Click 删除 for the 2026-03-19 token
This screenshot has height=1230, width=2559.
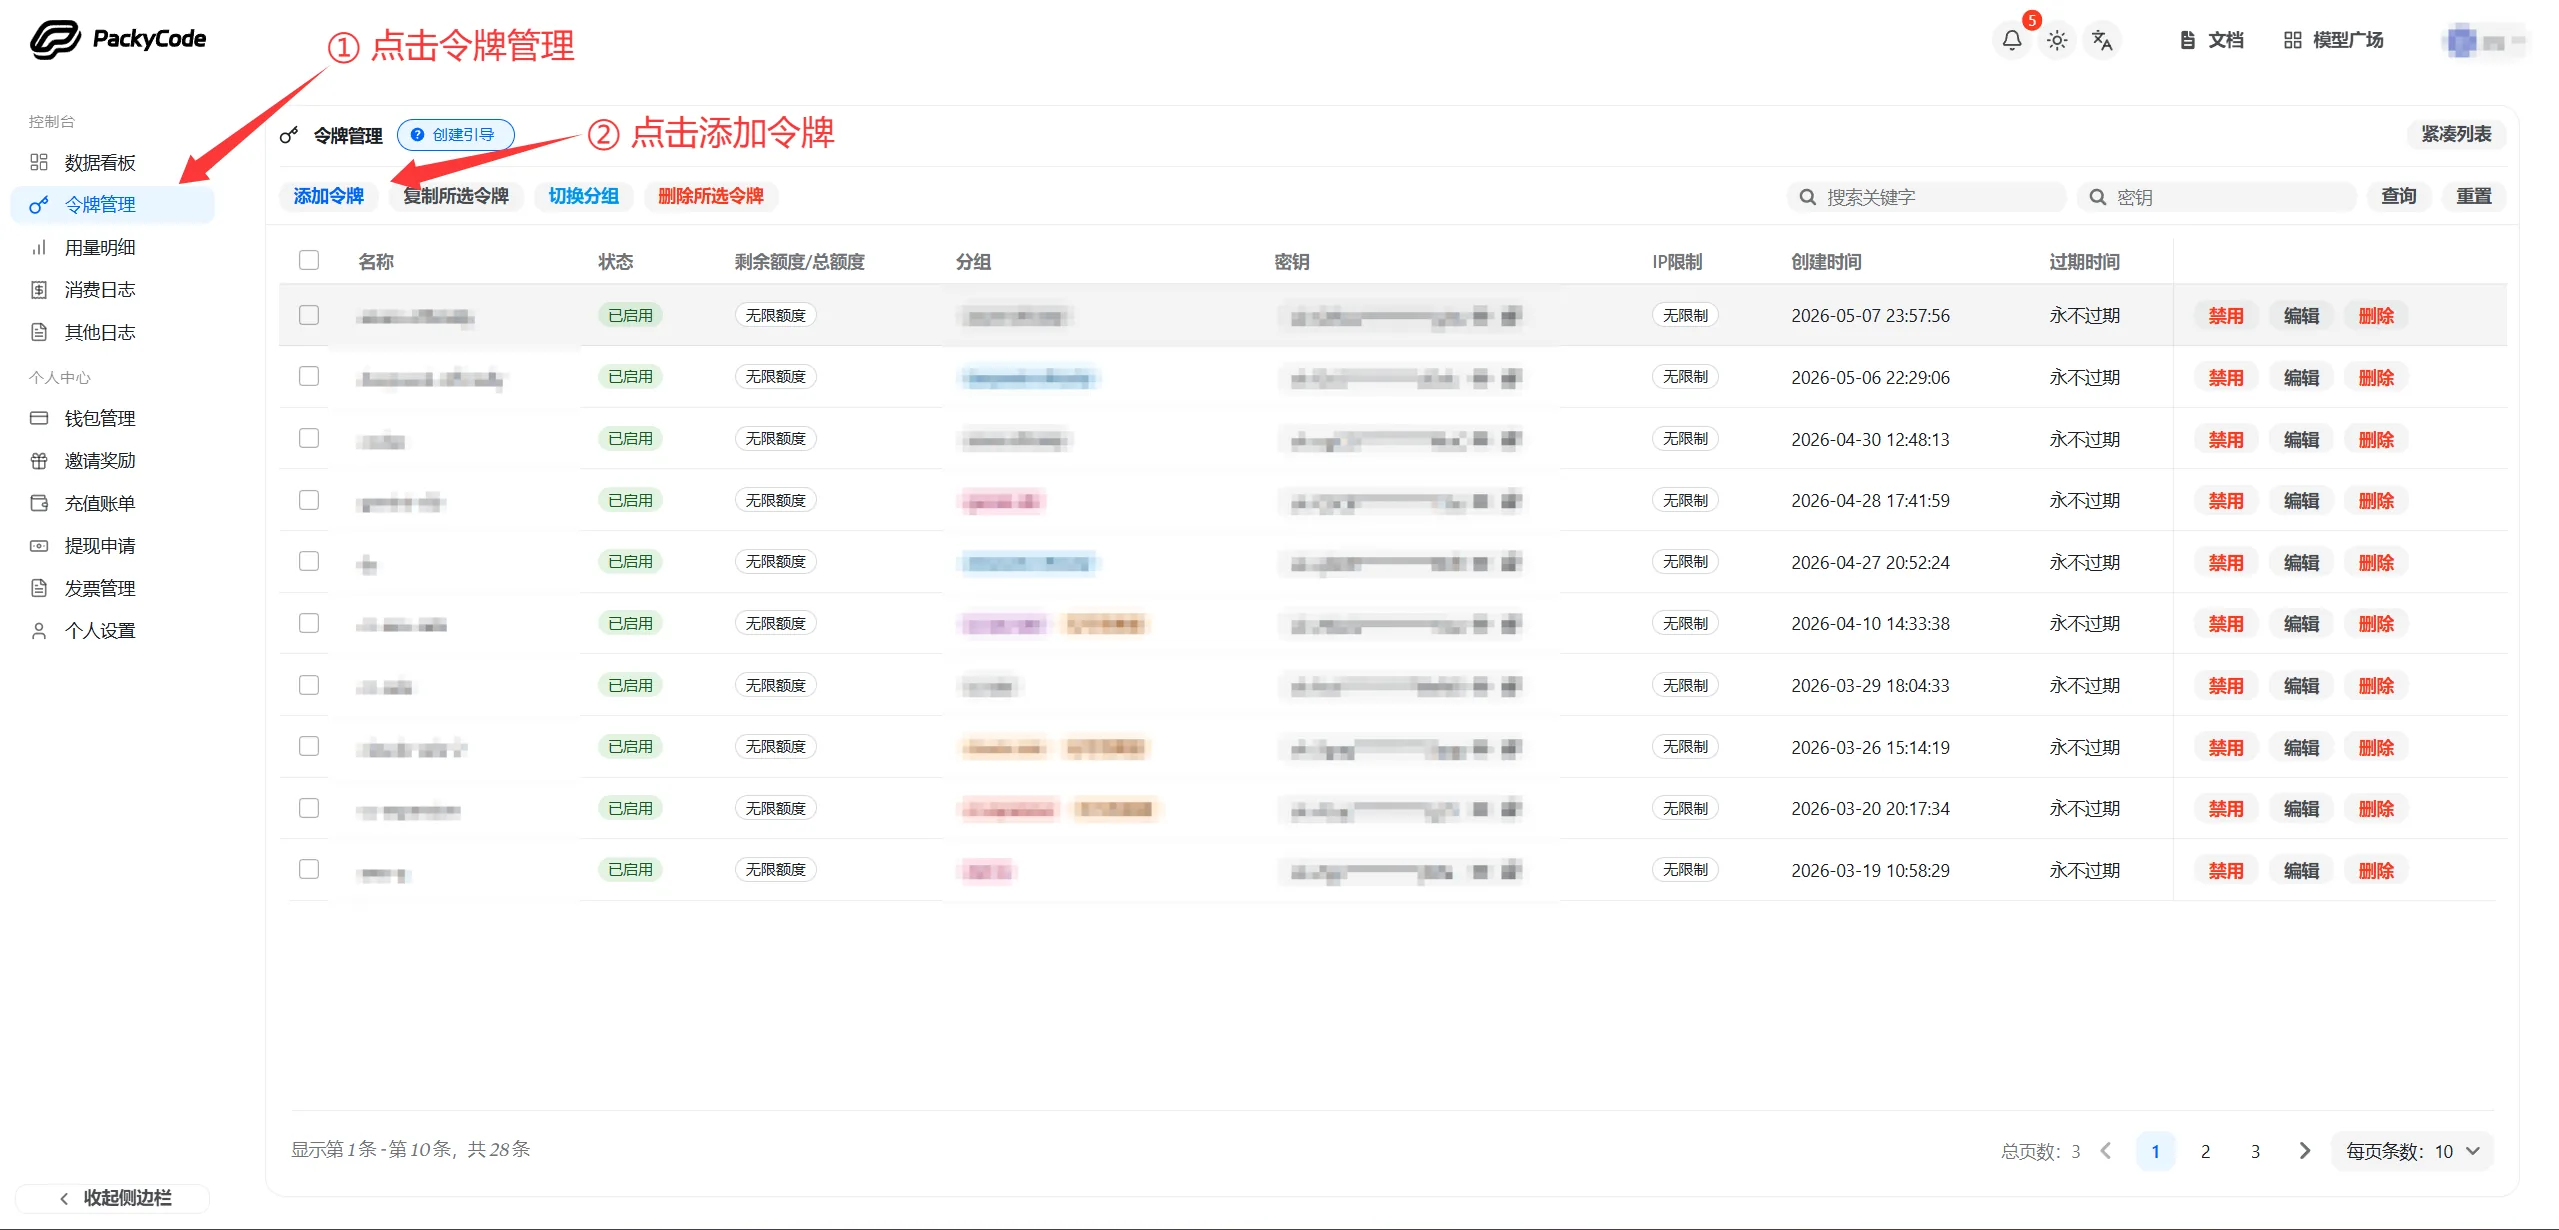(x=2376, y=871)
